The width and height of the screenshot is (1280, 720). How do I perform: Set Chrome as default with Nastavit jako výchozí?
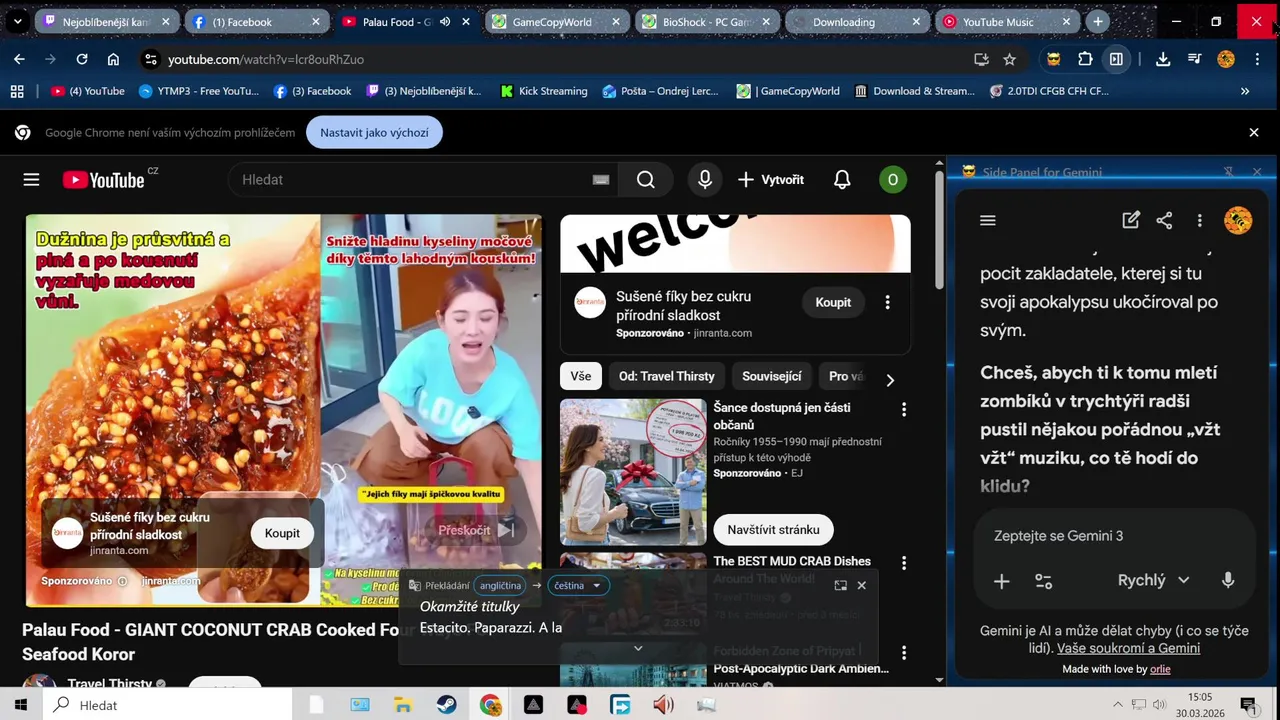point(374,132)
